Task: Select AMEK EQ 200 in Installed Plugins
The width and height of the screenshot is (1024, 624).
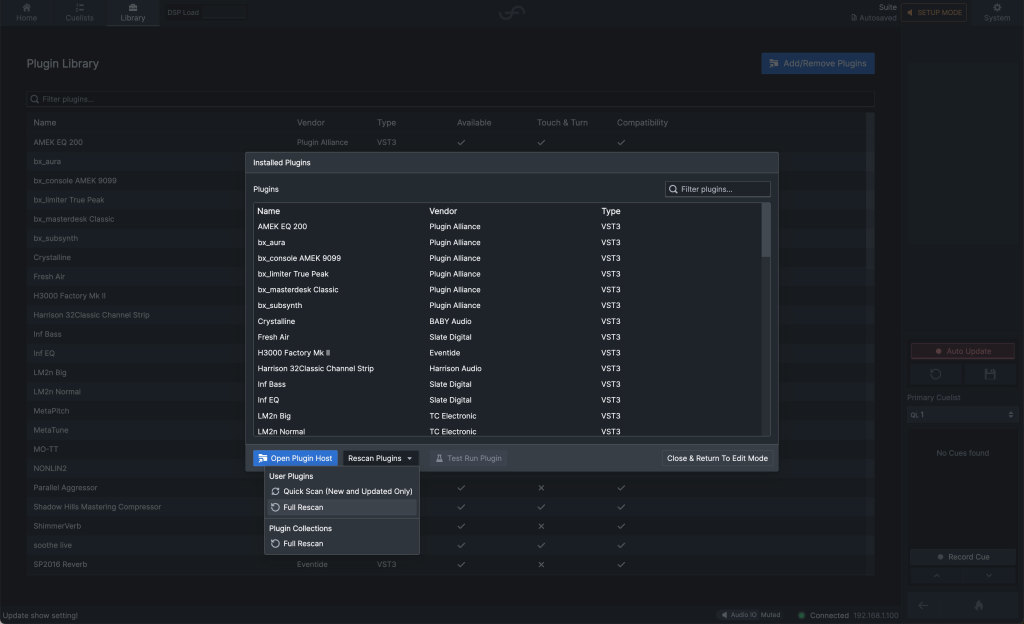Action: pos(507,226)
